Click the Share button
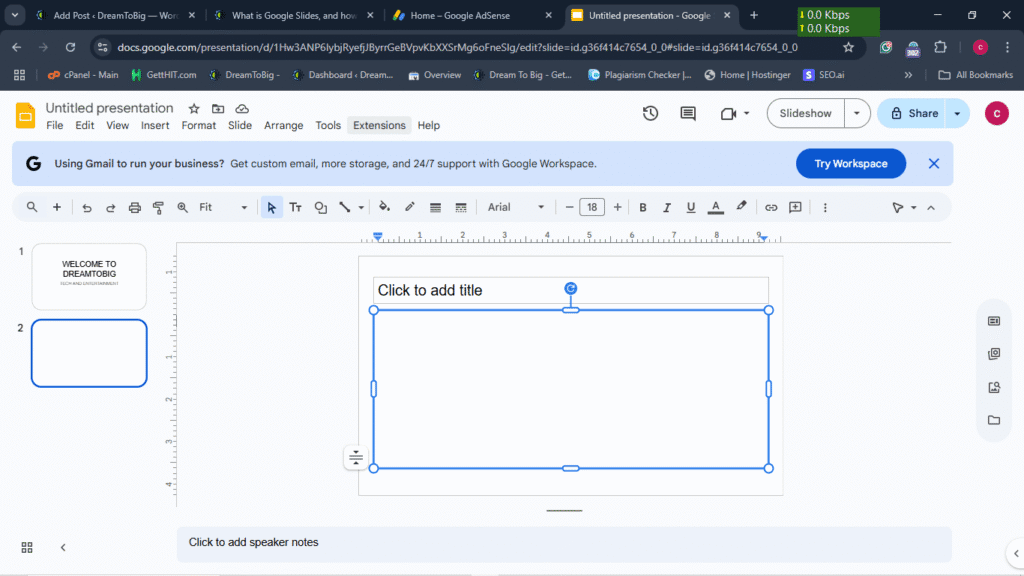 tap(912, 114)
